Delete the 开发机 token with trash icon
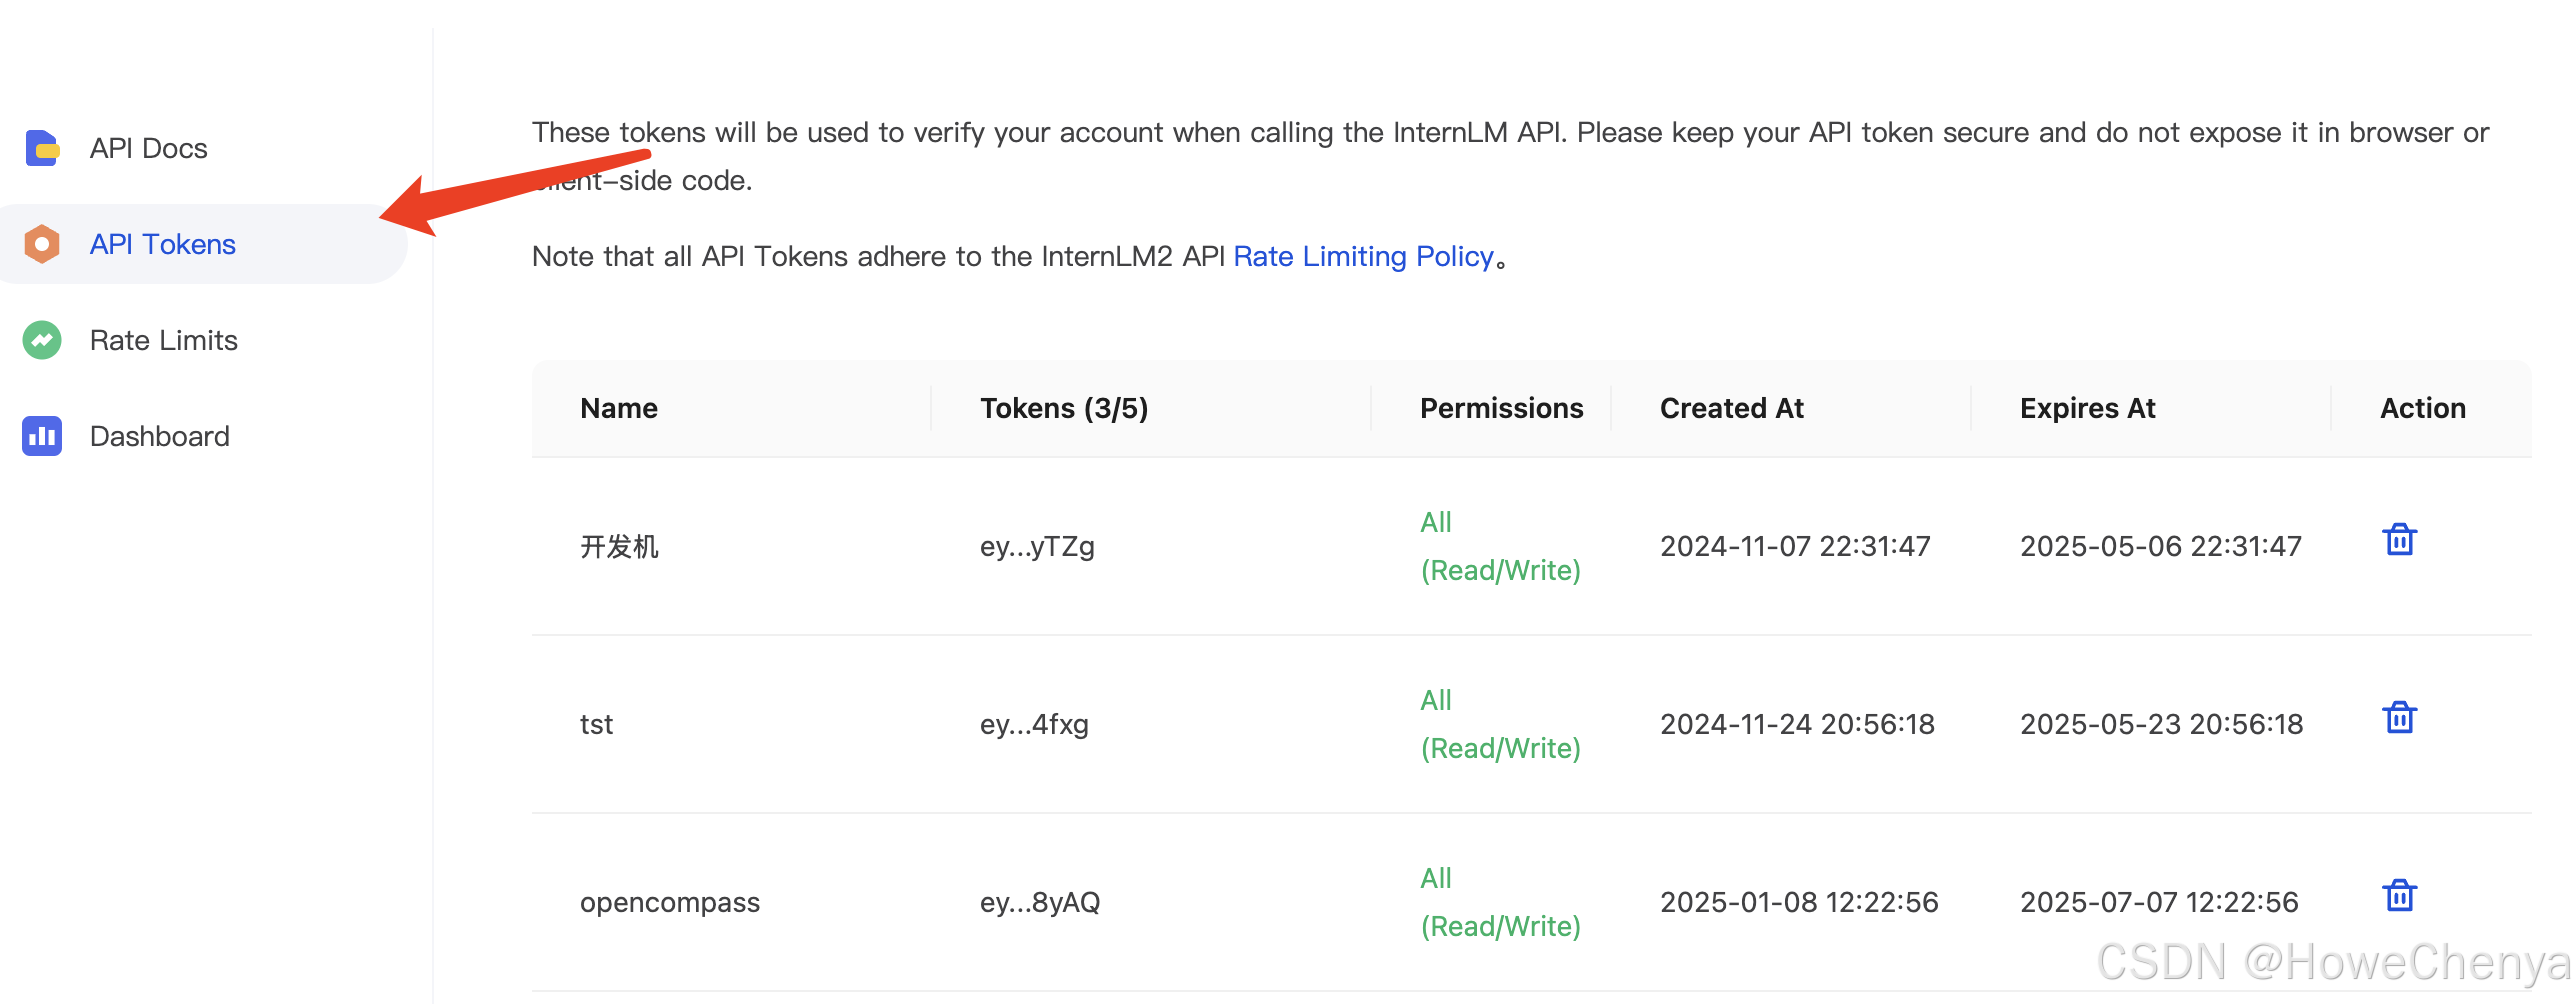Viewport: 2576px width, 1004px height. [x=2399, y=540]
